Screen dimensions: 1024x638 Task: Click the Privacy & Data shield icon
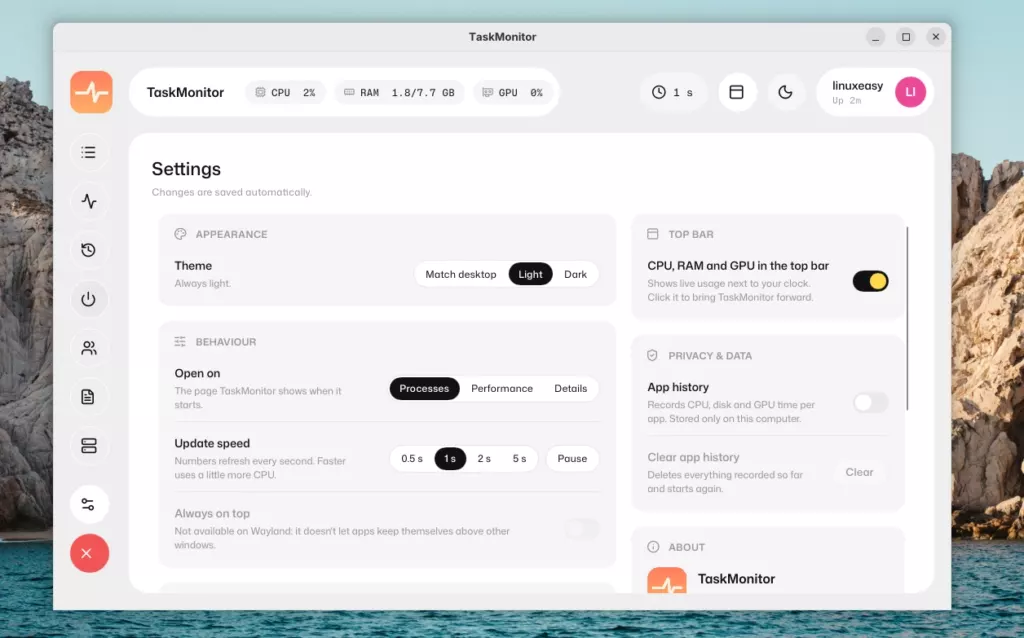(652, 355)
